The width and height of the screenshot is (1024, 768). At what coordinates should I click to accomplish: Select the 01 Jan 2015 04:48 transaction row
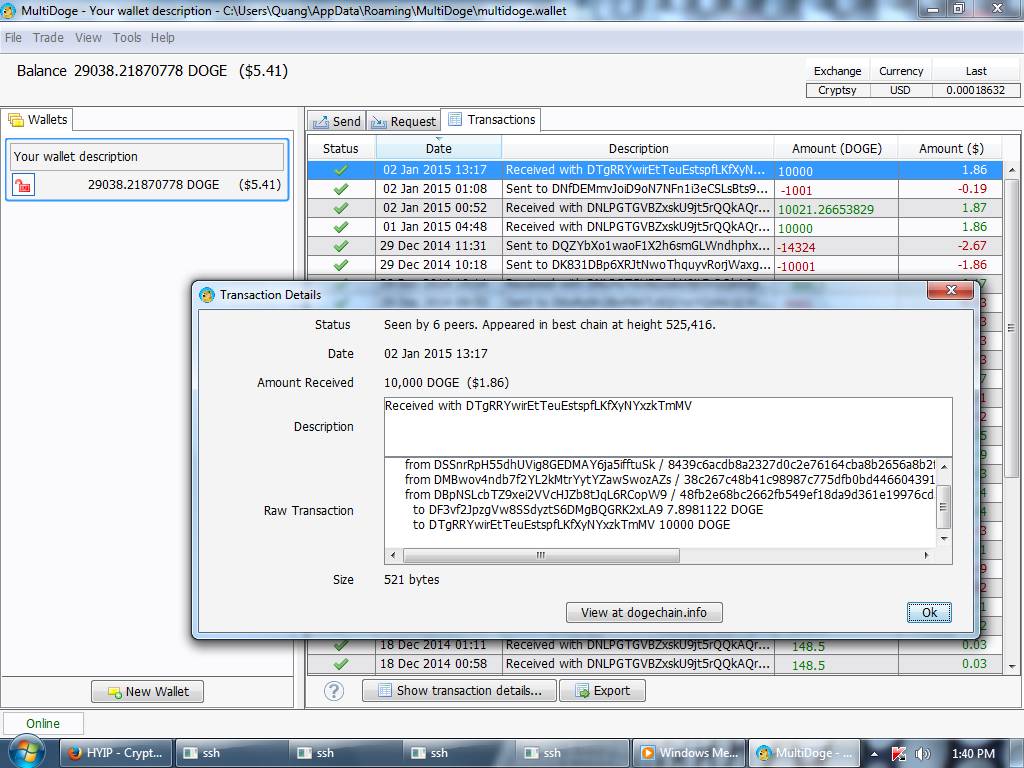[655, 227]
